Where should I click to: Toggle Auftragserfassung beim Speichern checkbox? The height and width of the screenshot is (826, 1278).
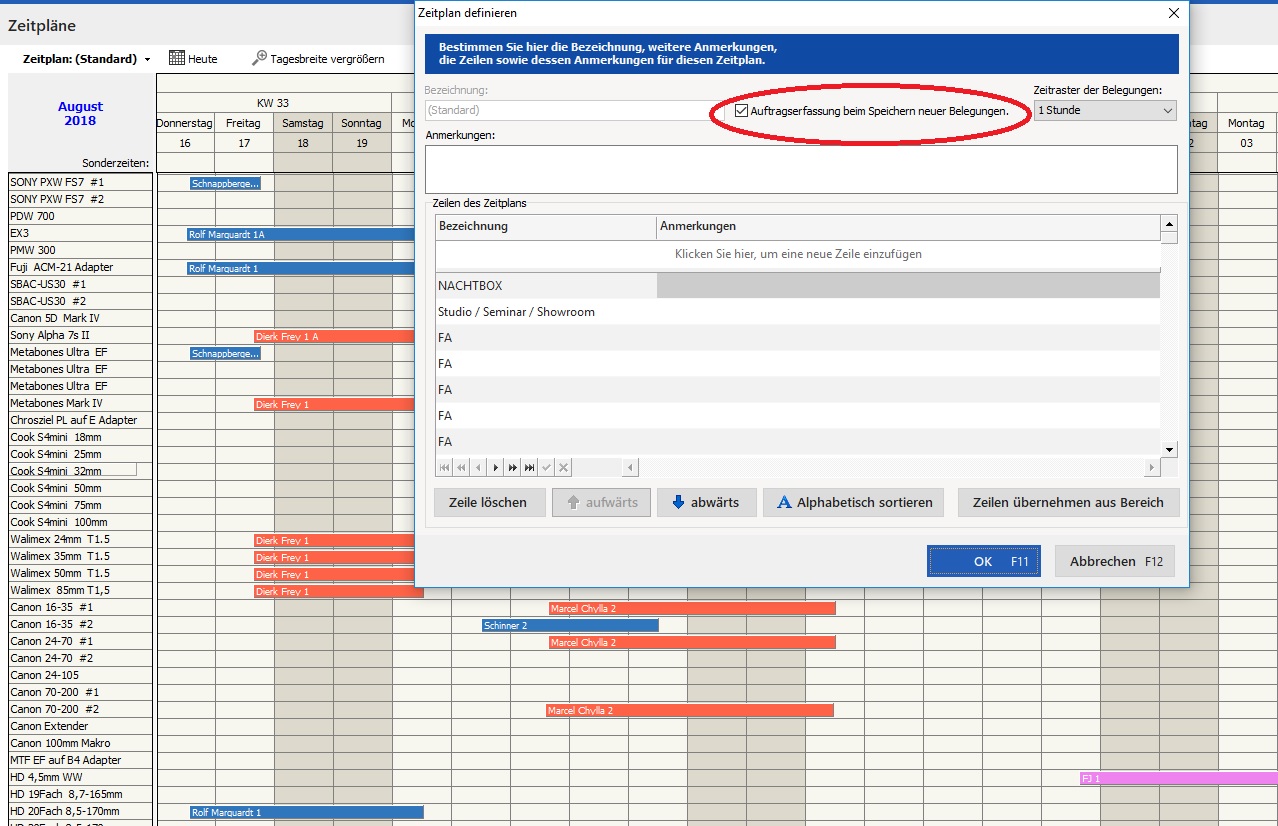(x=741, y=111)
